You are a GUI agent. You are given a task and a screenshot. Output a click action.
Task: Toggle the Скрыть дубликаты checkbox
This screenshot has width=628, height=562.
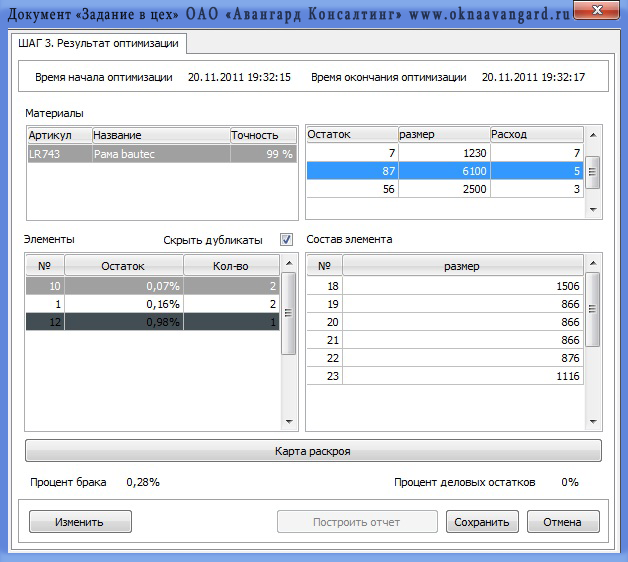pyautogui.click(x=287, y=240)
